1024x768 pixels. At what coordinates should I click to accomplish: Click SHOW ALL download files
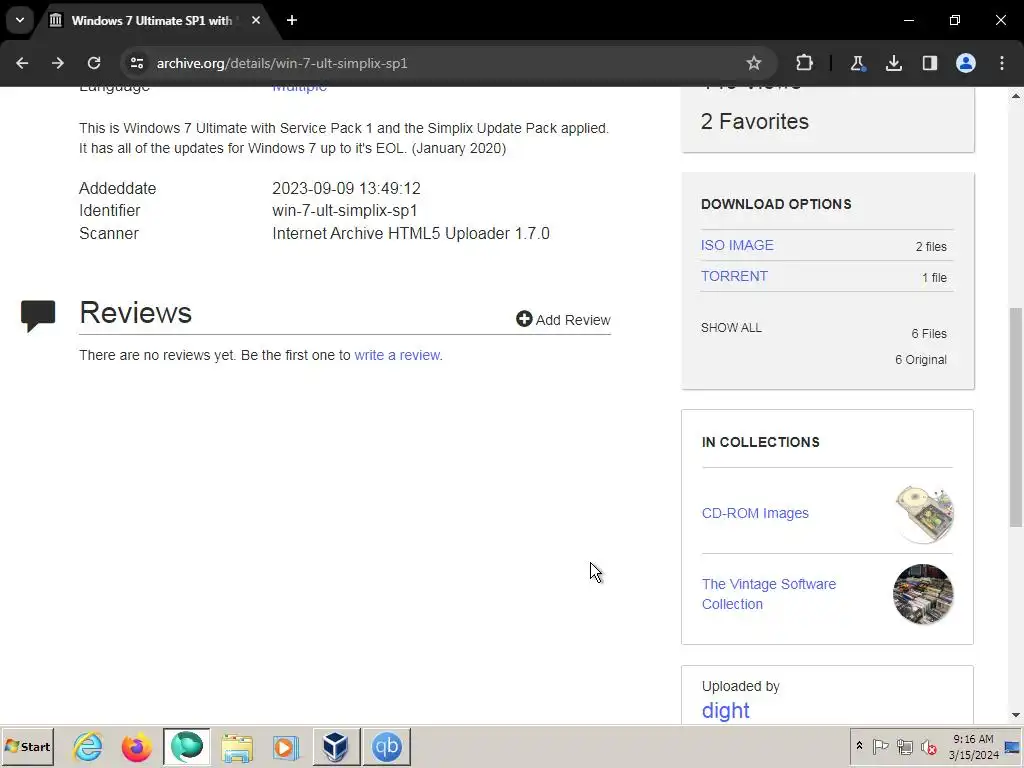[x=731, y=328]
